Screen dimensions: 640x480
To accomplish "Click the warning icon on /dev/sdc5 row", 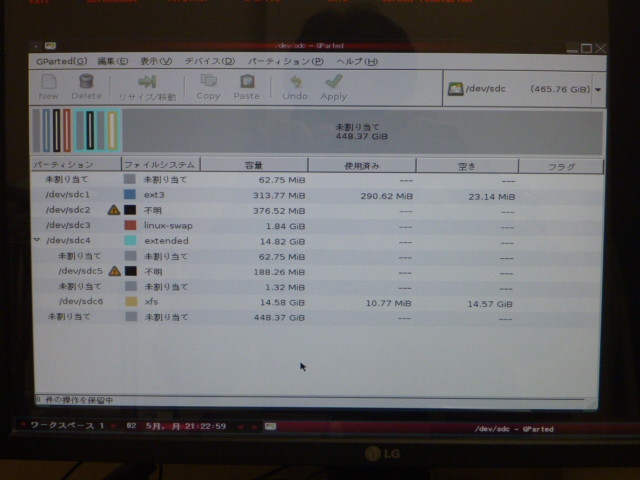I will (115, 271).
